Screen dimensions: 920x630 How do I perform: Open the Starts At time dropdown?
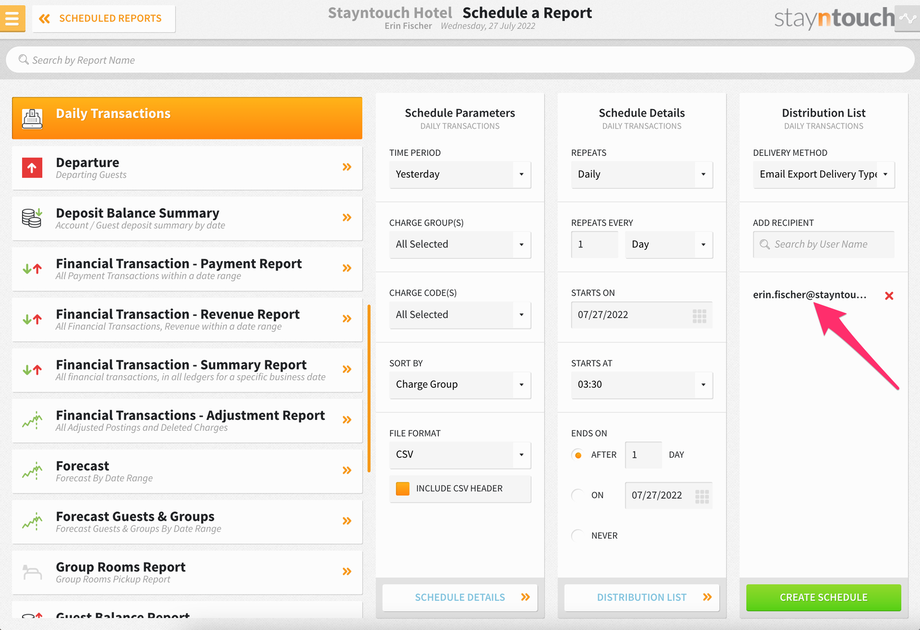coord(642,384)
